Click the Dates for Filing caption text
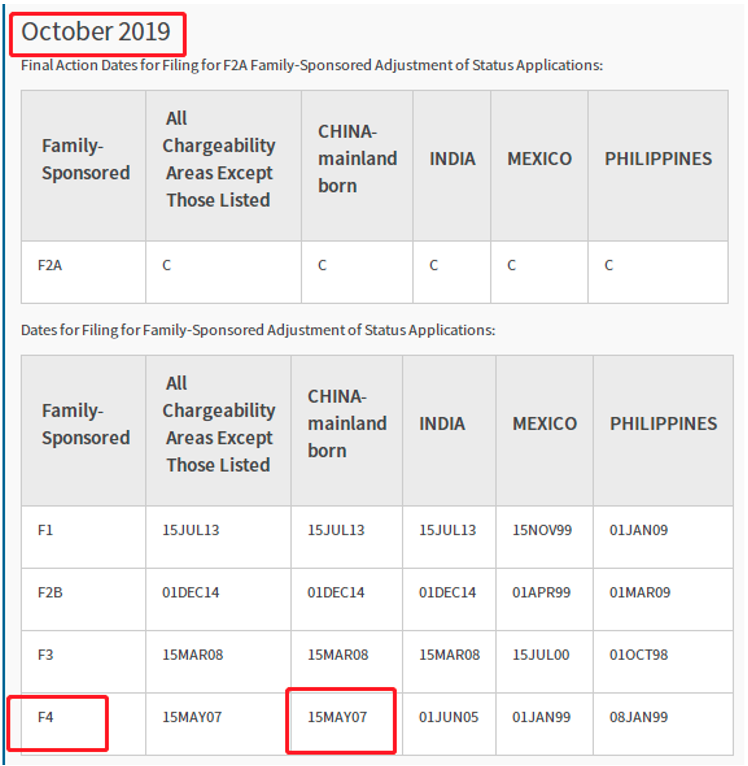Viewport: 748px width, 766px height. pyautogui.click(x=258, y=330)
